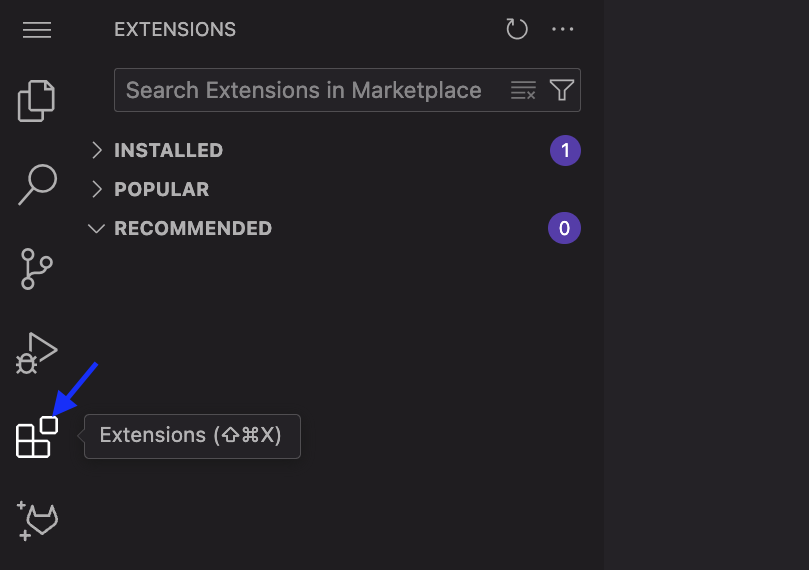Click the installed count badge showing 1
This screenshot has width=809, height=570.
pyautogui.click(x=565, y=151)
